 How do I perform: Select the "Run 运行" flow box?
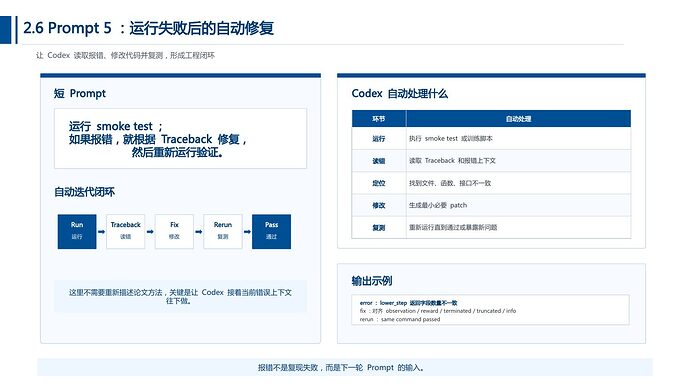pyautogui.click(x=77, y=231)
